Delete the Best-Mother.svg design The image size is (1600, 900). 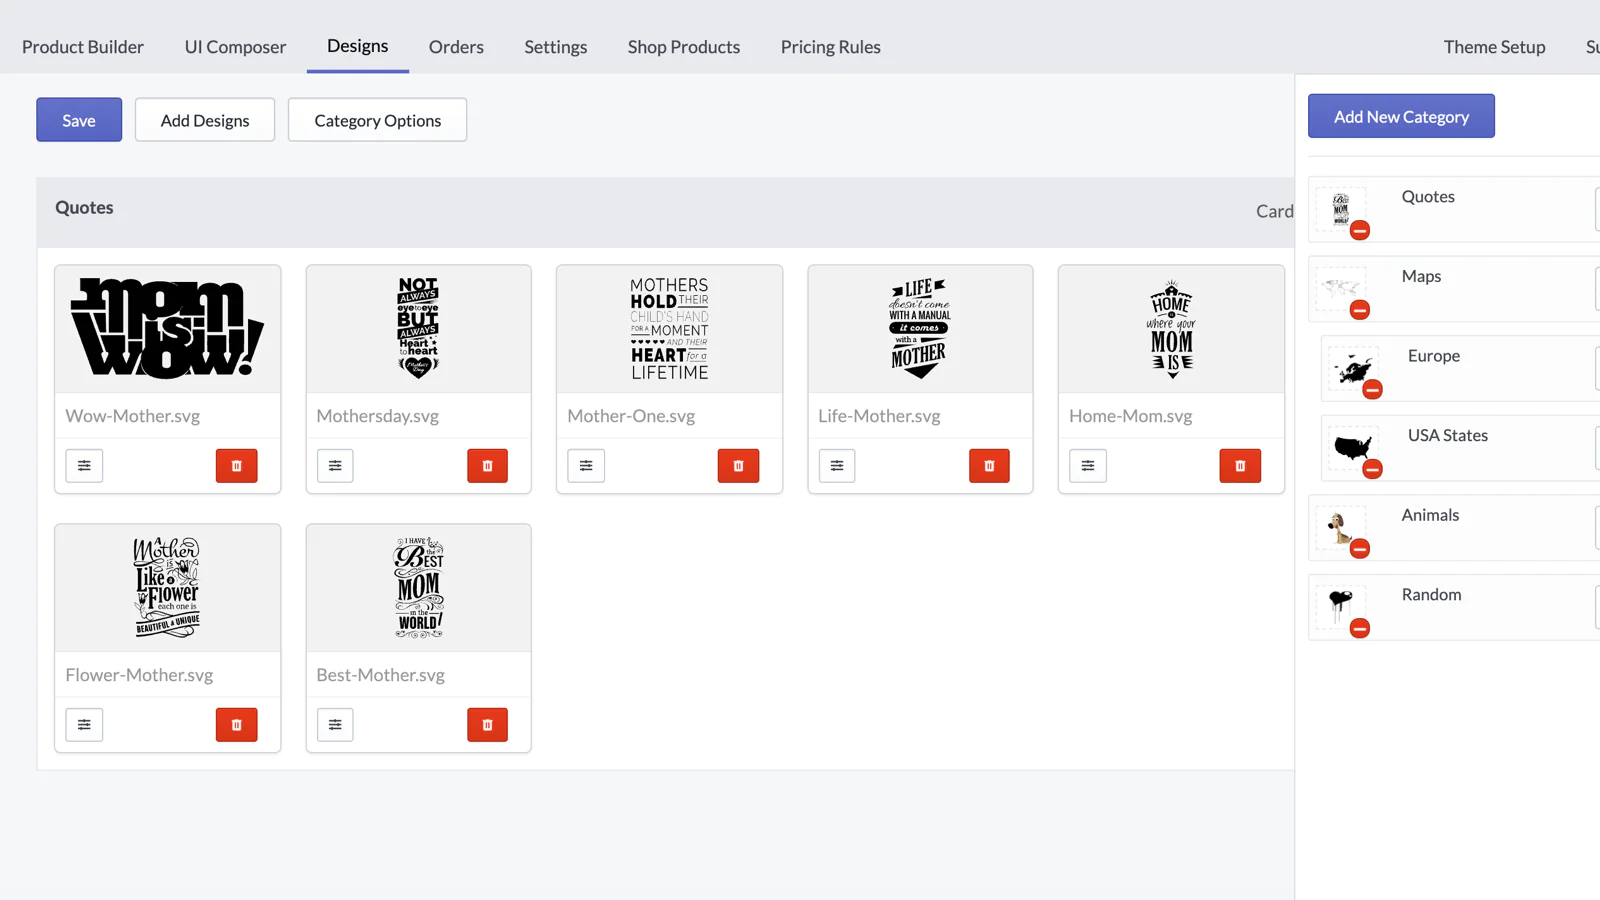tap(487, 725)
